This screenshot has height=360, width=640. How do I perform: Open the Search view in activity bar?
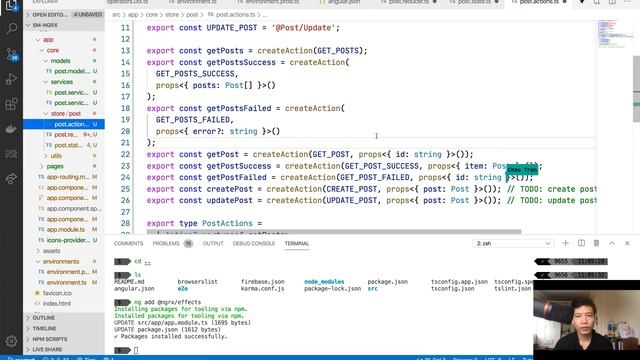(x=11, y=29)
